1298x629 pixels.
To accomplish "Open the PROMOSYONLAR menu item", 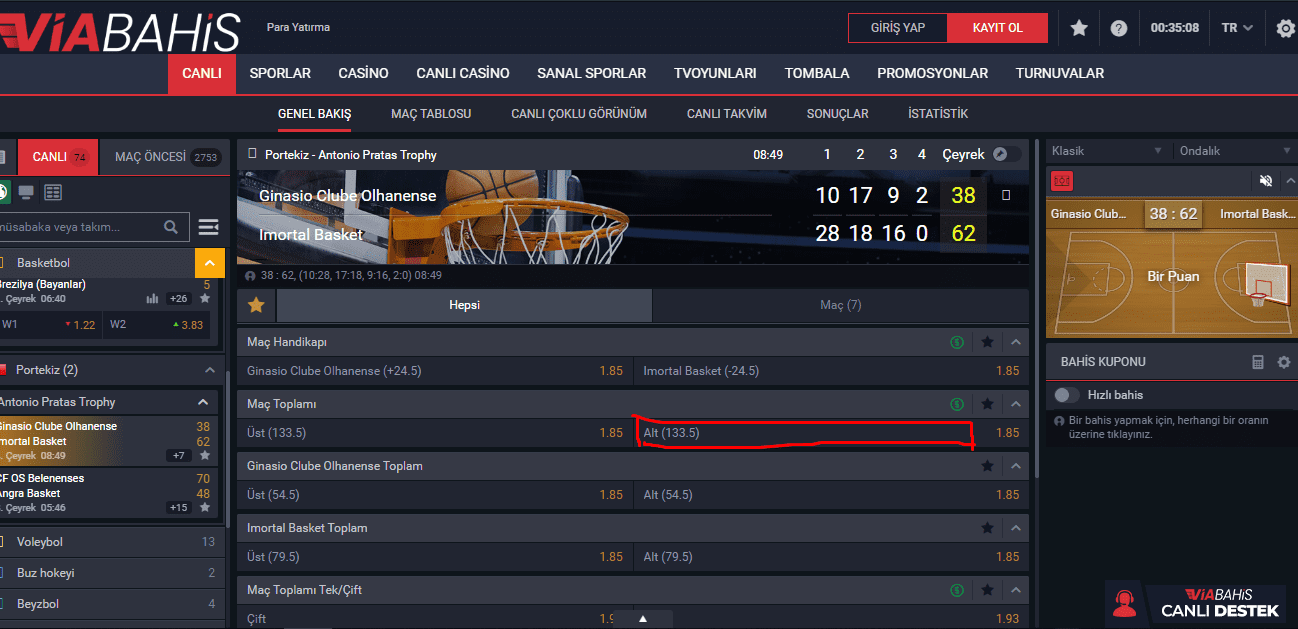I will coord(932,73).
